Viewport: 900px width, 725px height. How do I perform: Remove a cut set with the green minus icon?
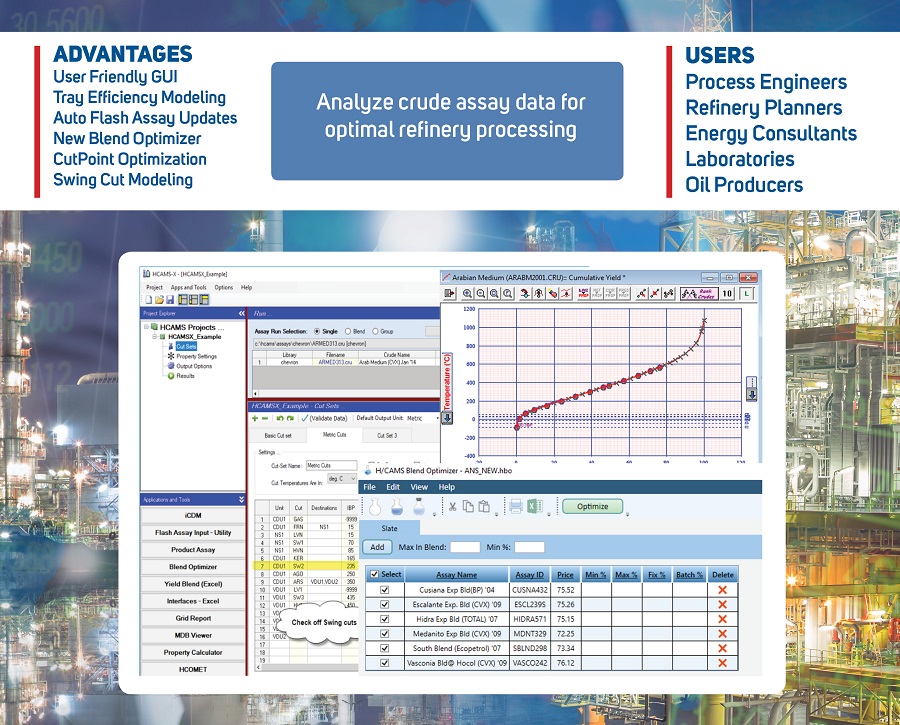pyautogui.click(x=265, y=418)
